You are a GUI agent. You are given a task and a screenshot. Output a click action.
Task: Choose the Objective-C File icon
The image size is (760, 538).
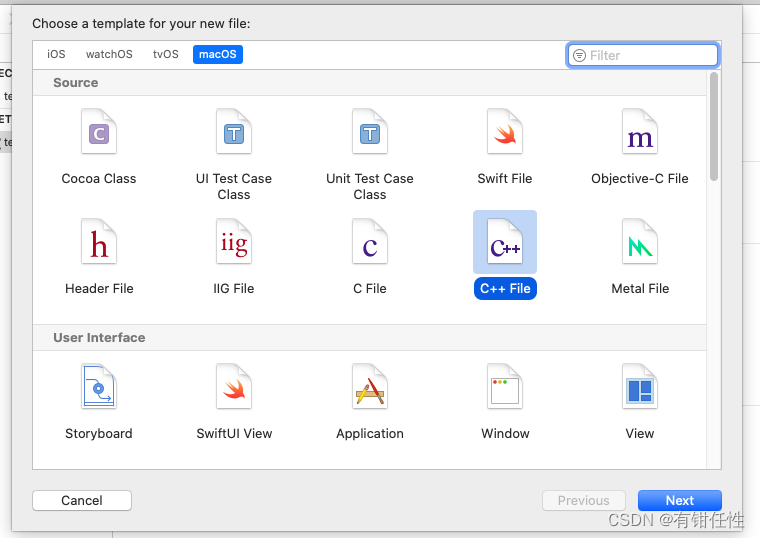(640, 131)
